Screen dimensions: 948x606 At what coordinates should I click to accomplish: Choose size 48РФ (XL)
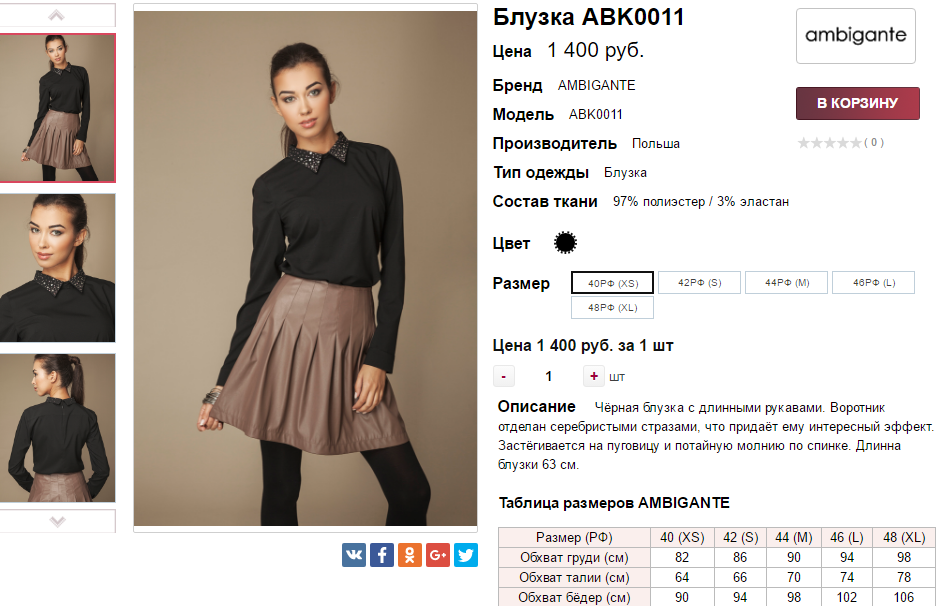pyautogui.click(x=612, y=307)
